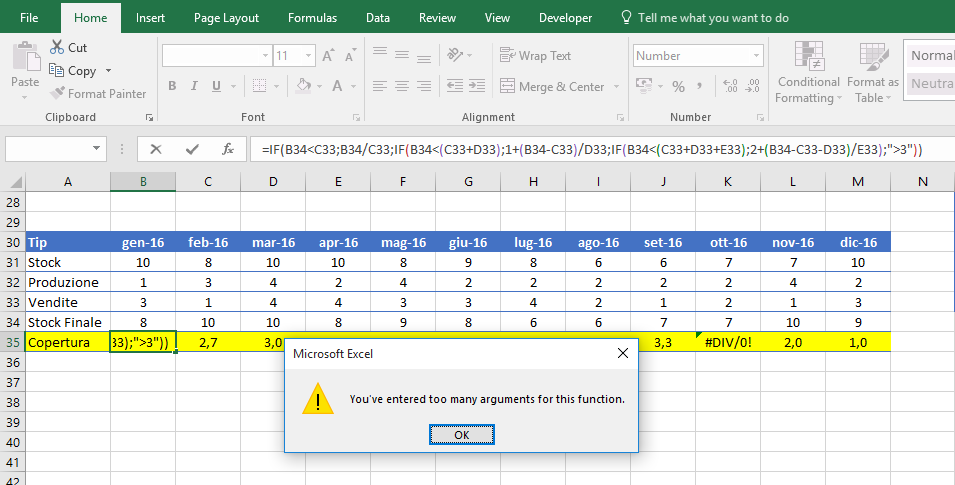Select the Format Painter brush

(57, 93)
